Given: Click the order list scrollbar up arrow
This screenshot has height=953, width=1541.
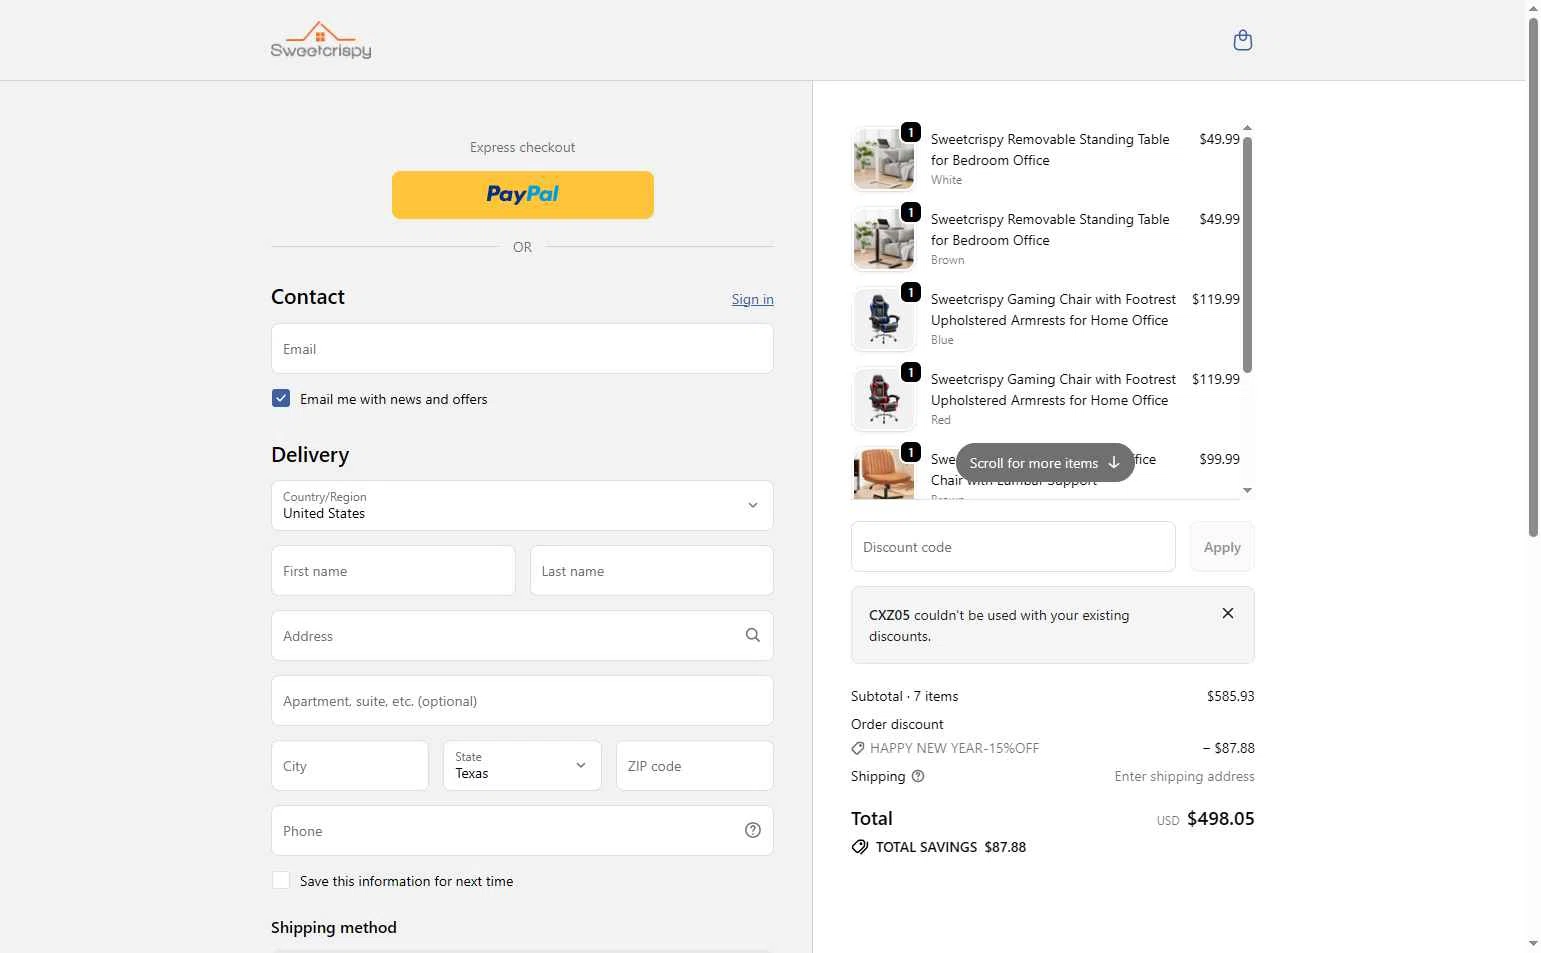Looking at the screenshot, I should tap(1247, 128).
